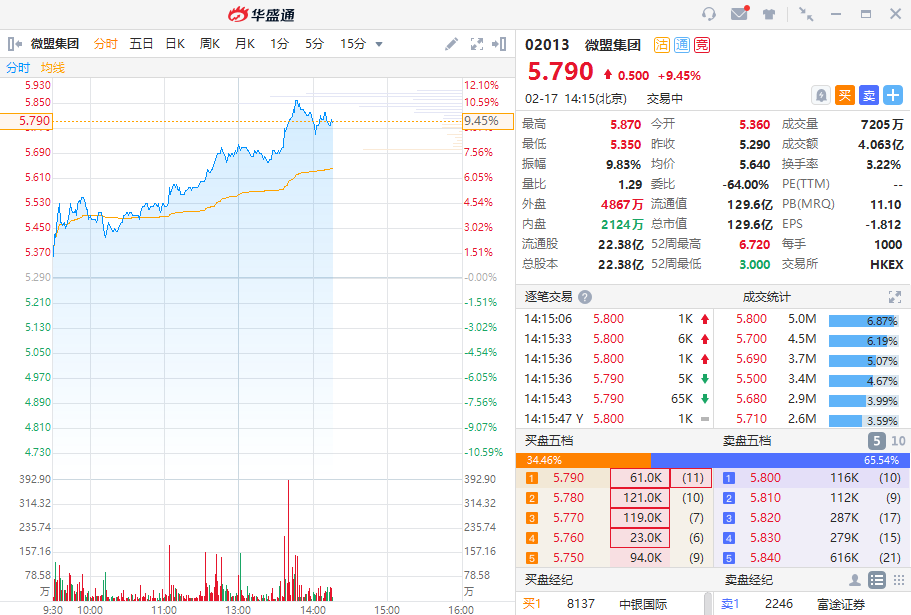The image size is (911, 615).
Task: Open the skin theme shirt icon
Action: [769, 14]
